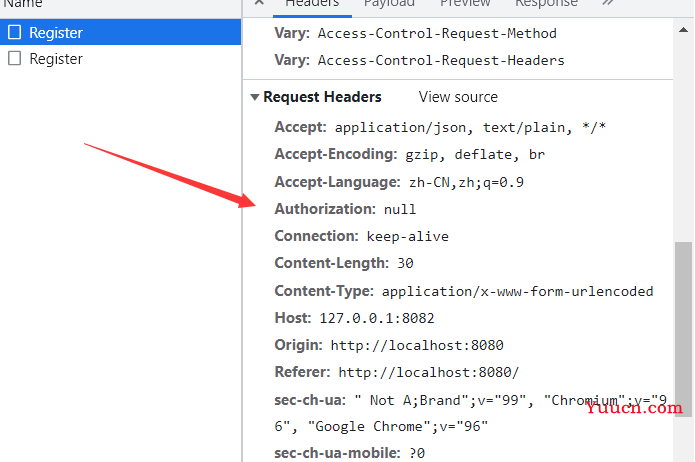Toggle the second Register request checkbox
Viewport: 695px width, 462px height.
[15, 58]
